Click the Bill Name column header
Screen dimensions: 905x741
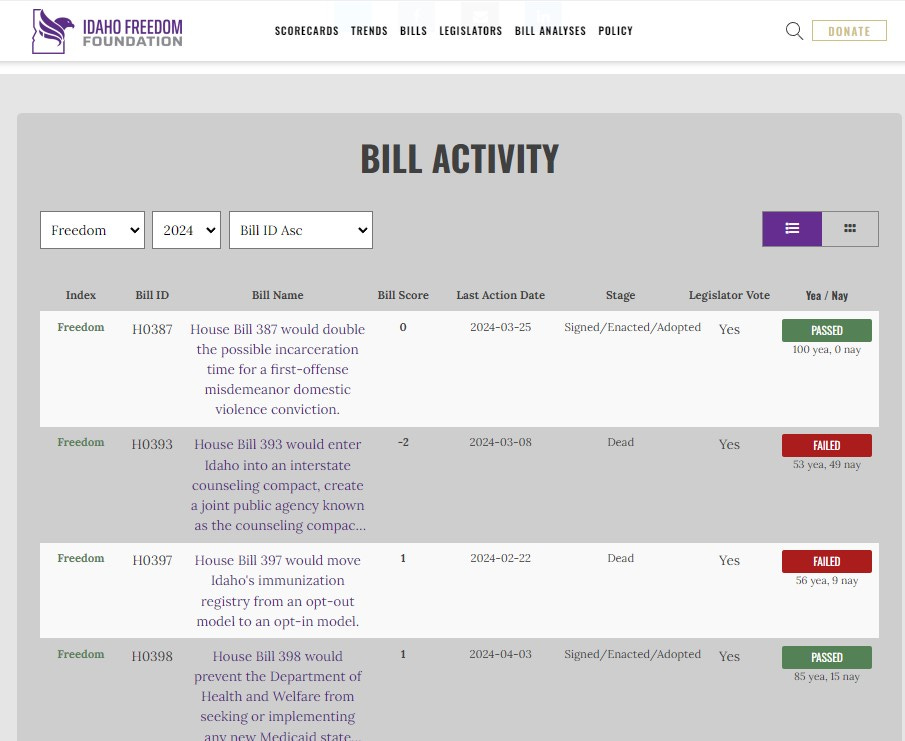278,295
